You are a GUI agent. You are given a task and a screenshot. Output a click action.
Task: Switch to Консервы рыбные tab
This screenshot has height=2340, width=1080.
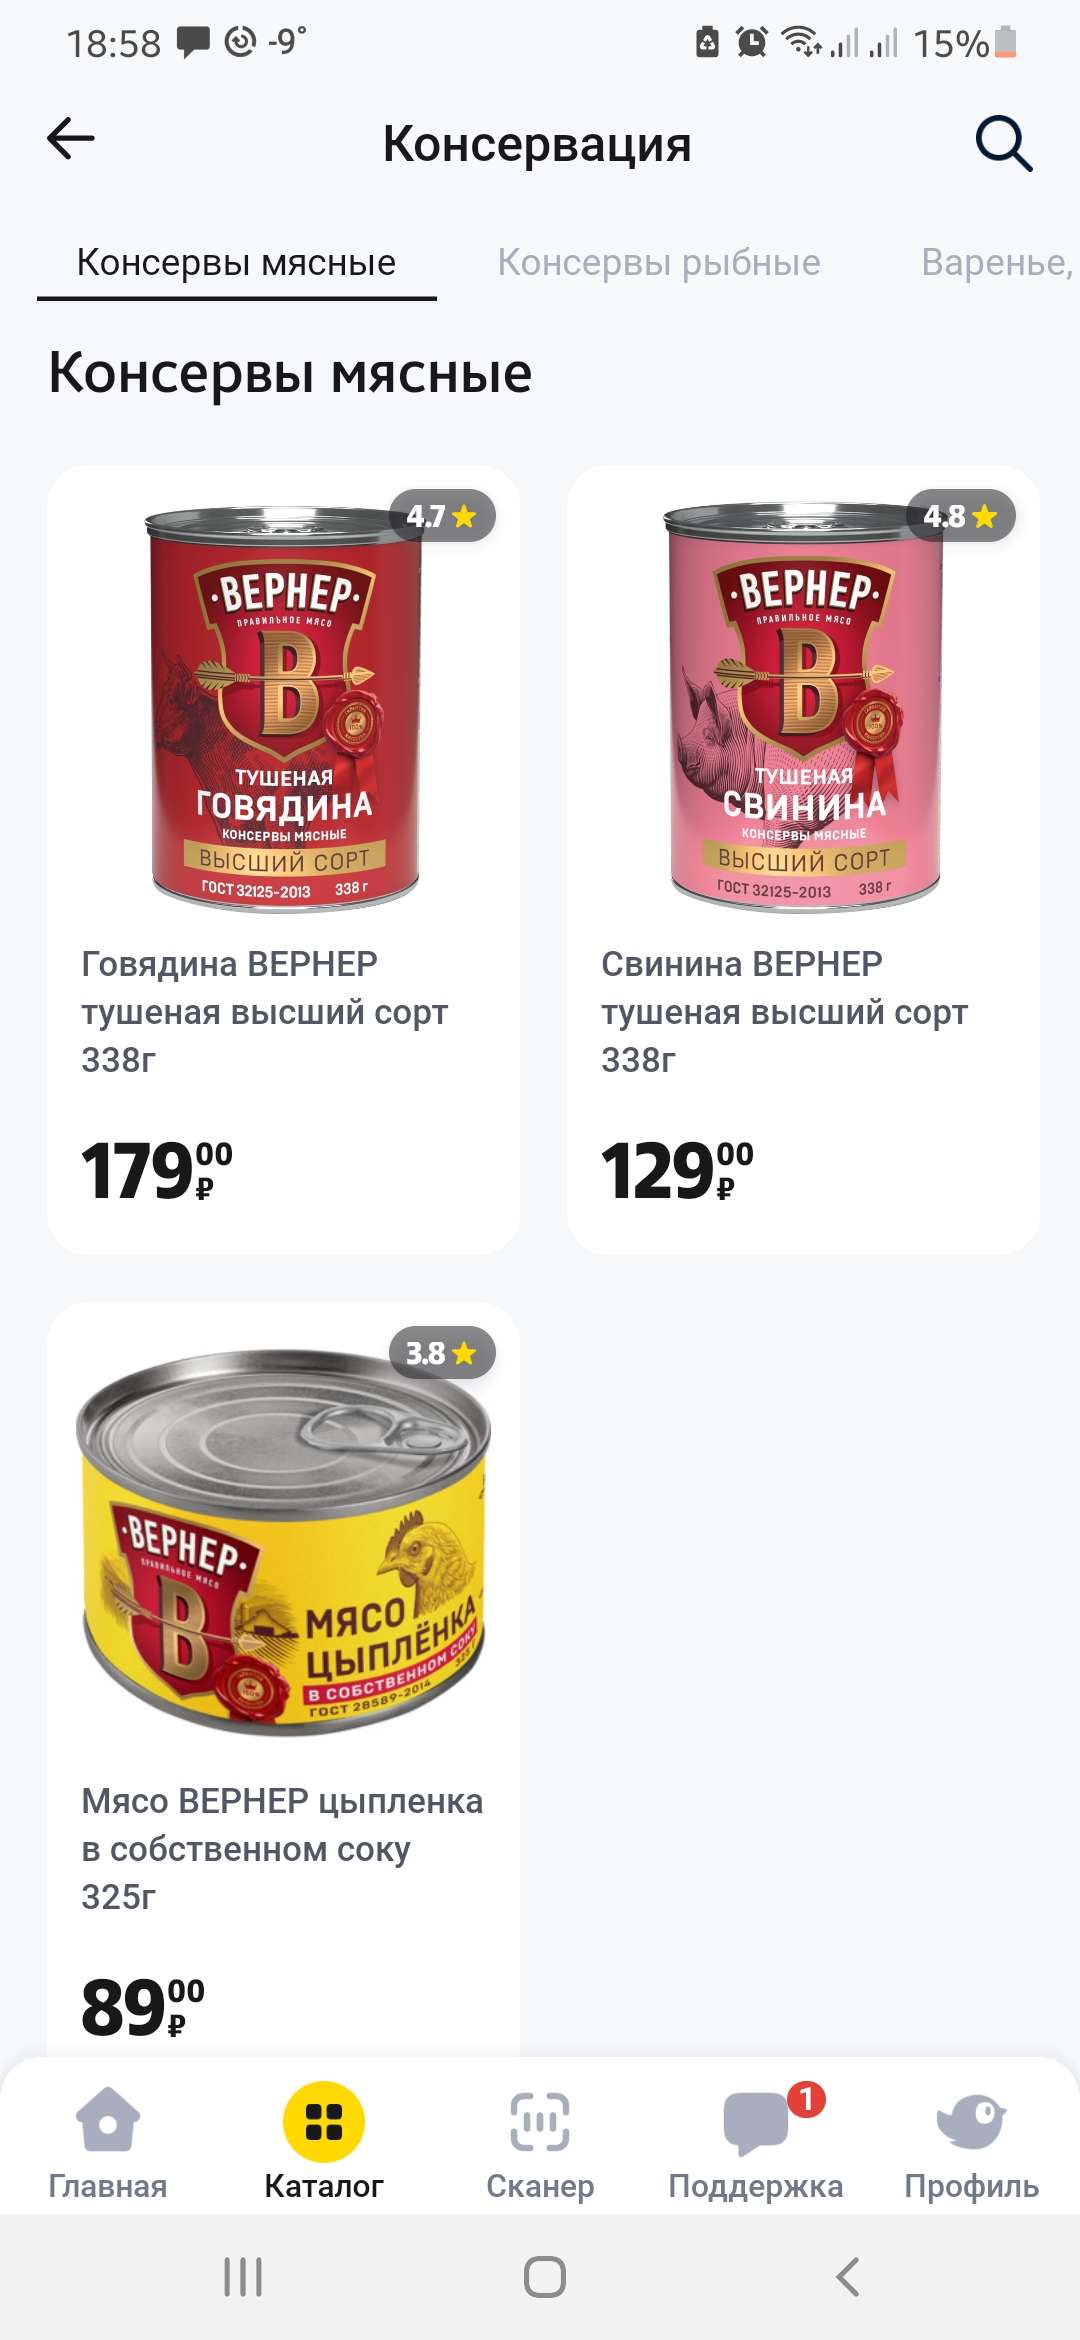click(x=659, y=262)
